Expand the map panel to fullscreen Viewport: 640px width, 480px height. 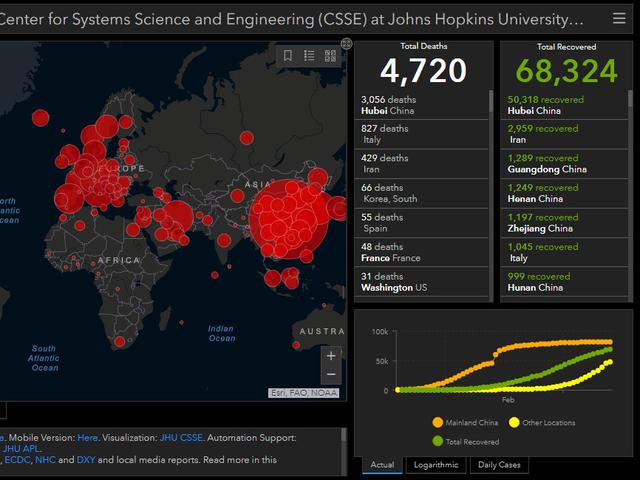tap(346, 44)
